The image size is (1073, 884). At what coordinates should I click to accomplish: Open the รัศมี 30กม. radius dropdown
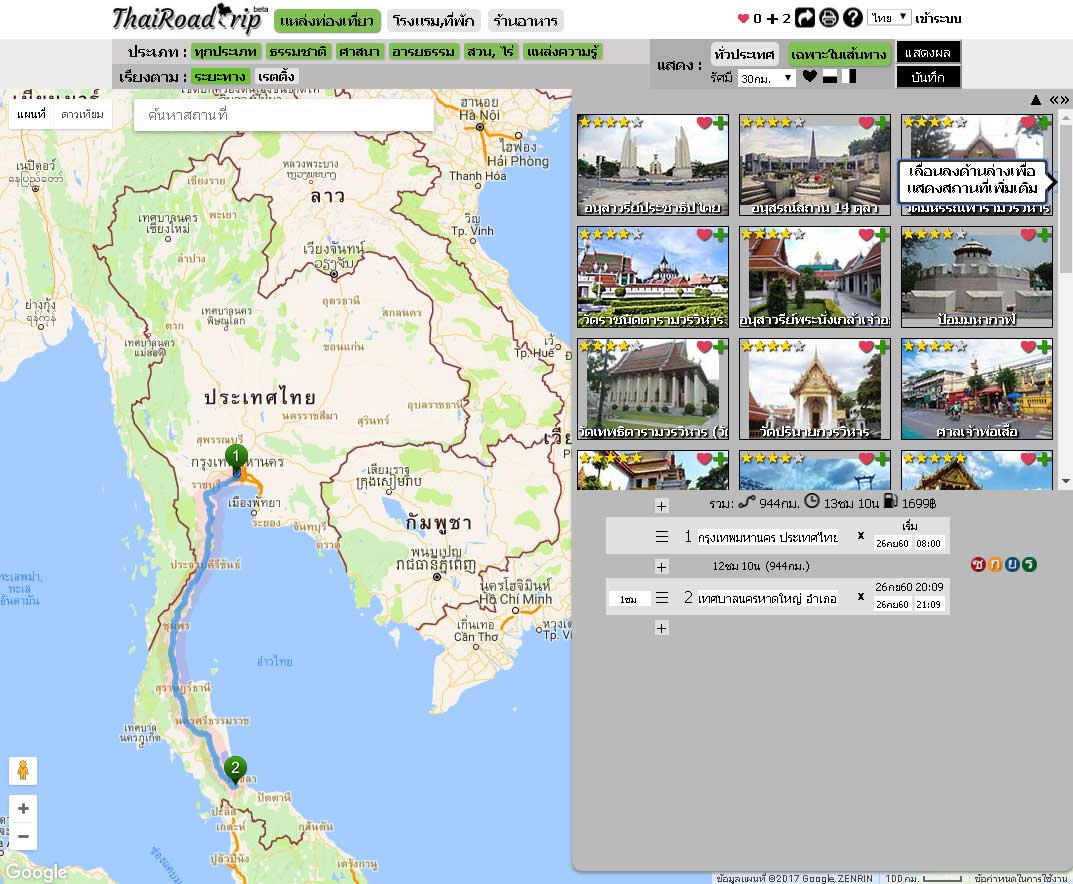[766, 78]
